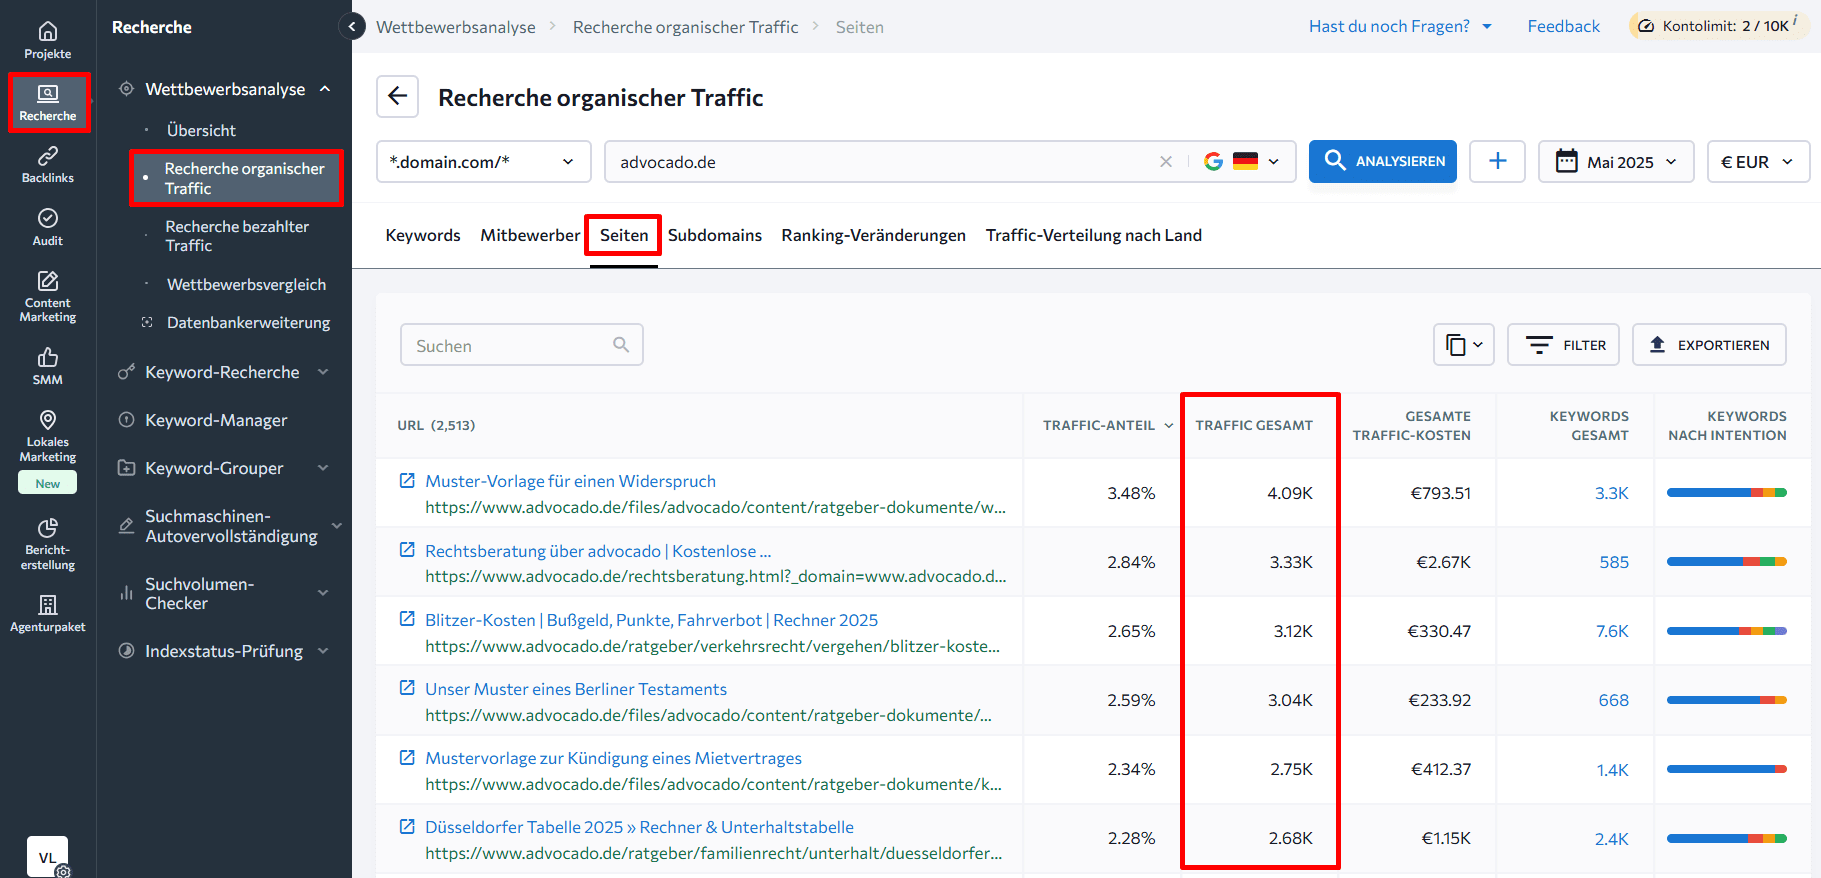
Task: Open external link for Mustervorlage Kündigung row
Action: pos(407,757)
